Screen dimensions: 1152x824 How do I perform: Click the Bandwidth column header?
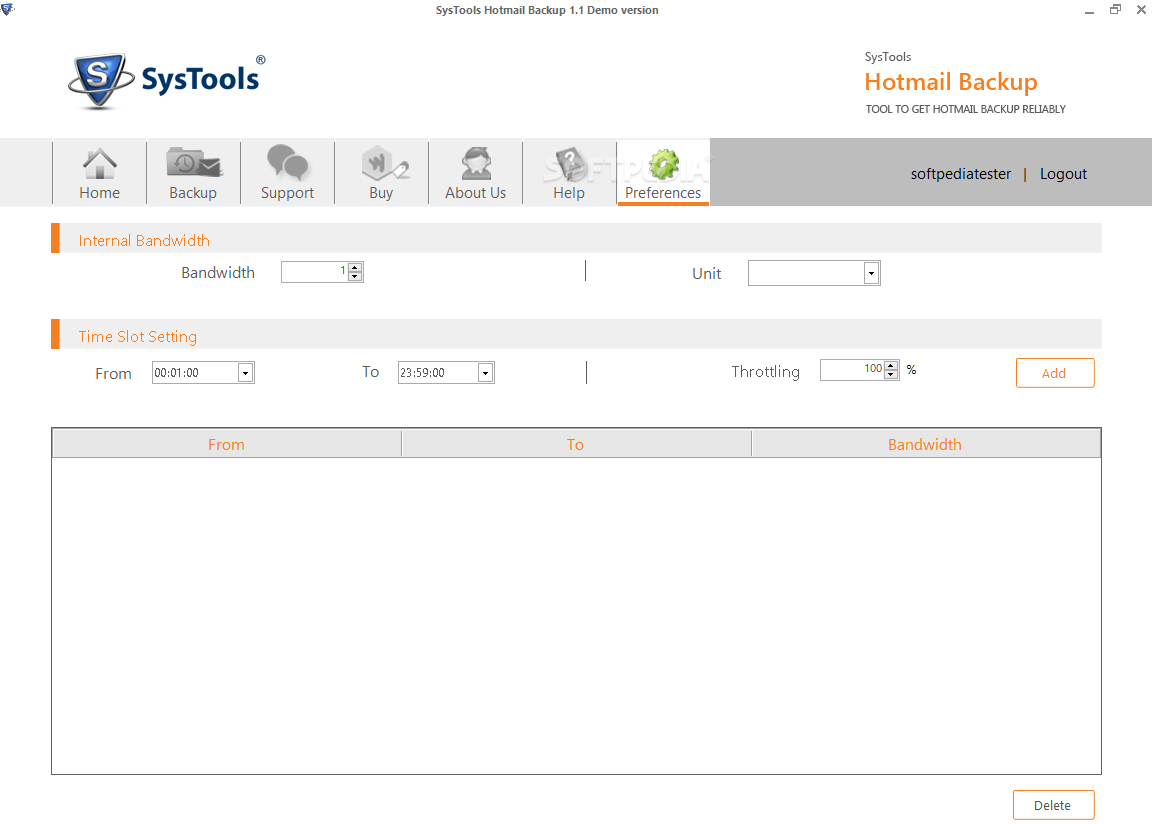click(925, 444)
